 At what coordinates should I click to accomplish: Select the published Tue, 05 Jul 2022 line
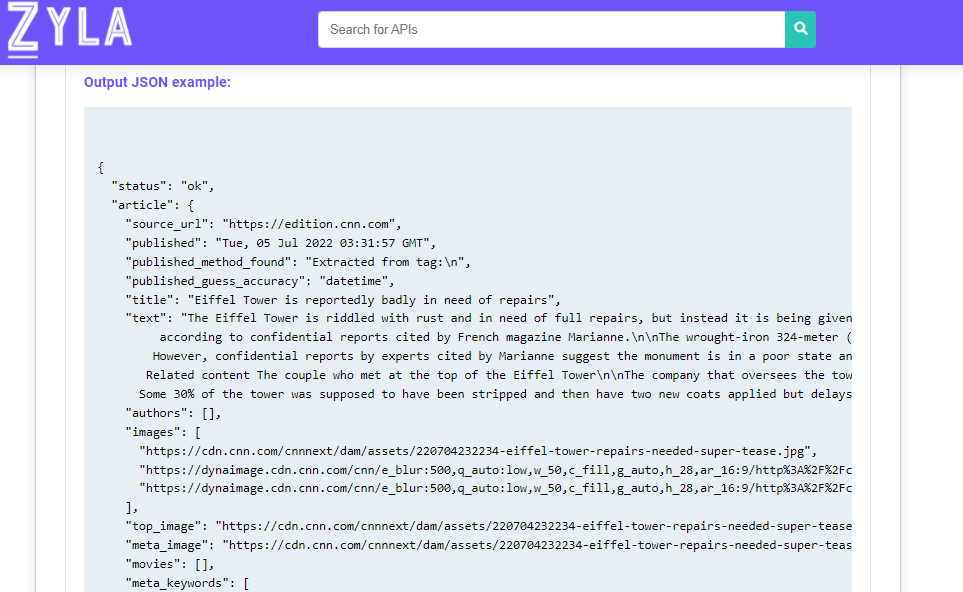(281, 243)
